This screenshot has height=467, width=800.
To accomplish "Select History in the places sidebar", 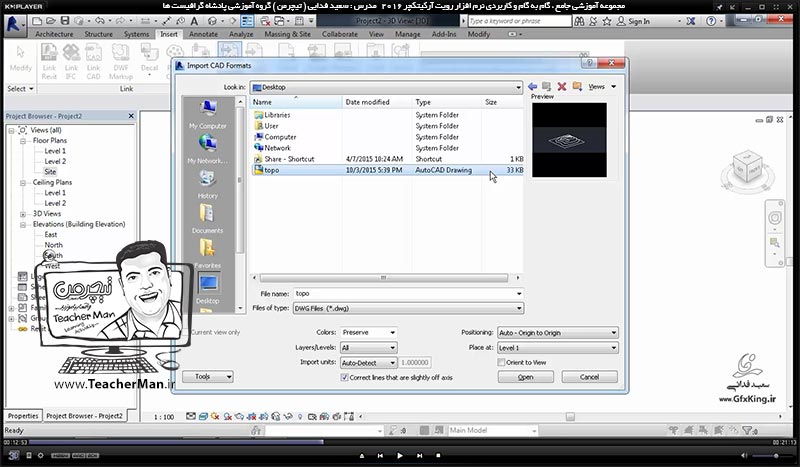I will click(x=208, y=184).
